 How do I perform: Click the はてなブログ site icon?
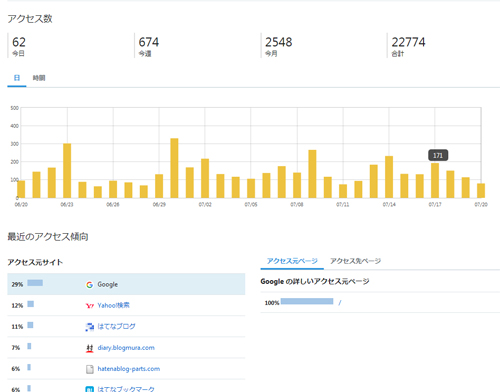89,327
